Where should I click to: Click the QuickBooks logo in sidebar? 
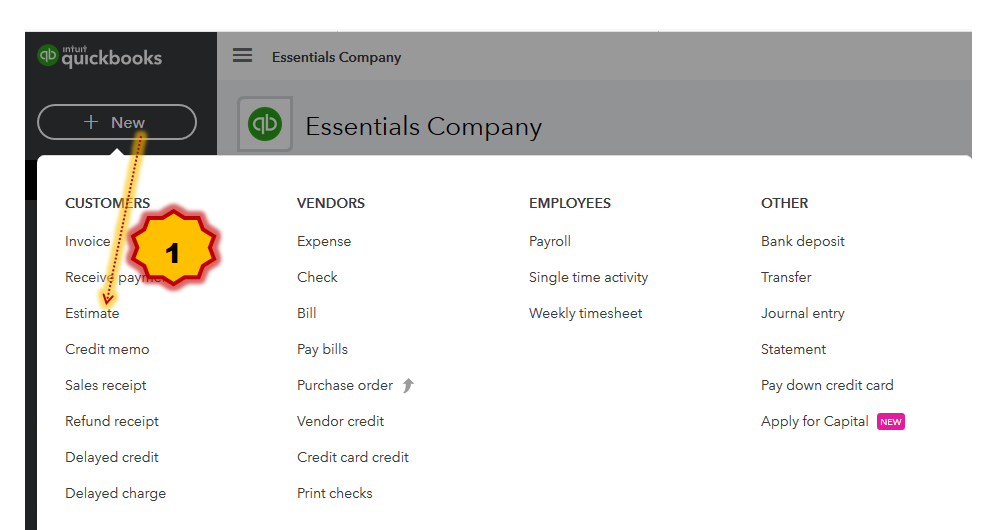[99, 56]
